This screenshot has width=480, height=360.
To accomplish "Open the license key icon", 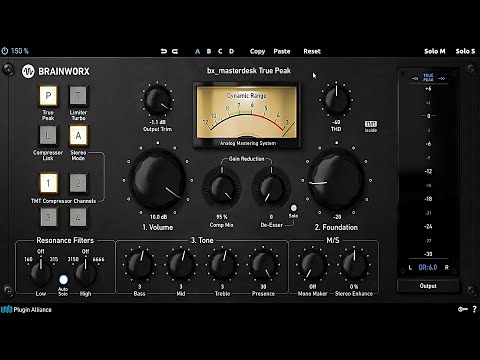I will click(x=463, y=309).
